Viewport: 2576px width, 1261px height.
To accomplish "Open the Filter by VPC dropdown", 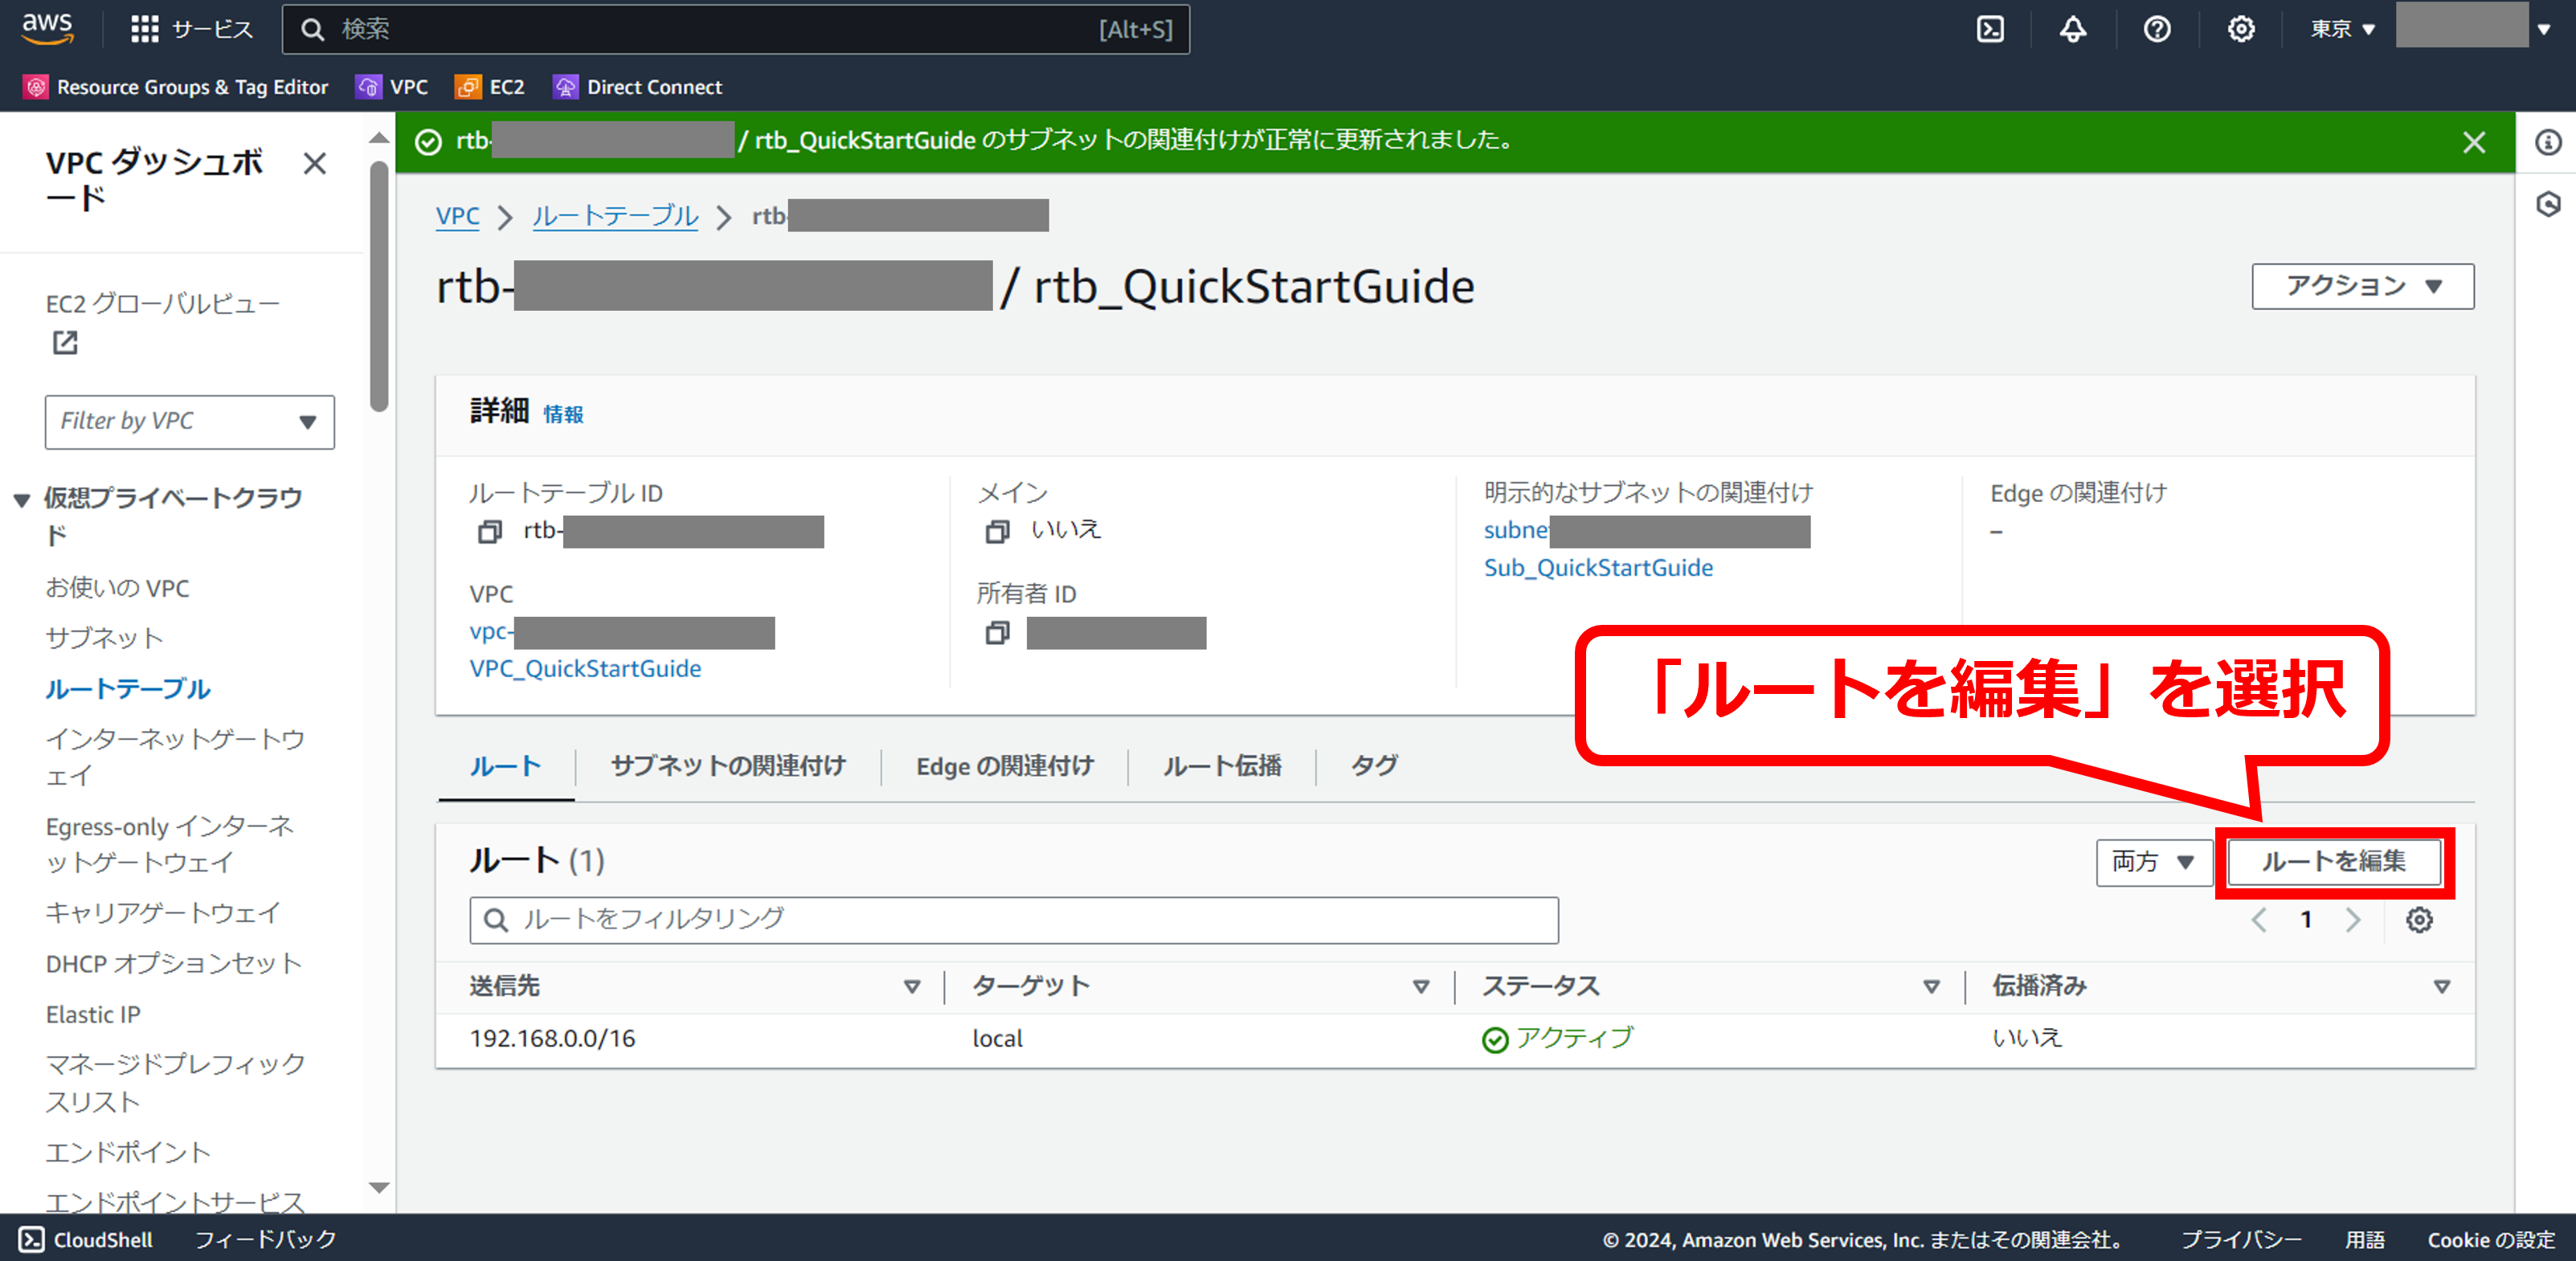I will (x=189, y=421).
